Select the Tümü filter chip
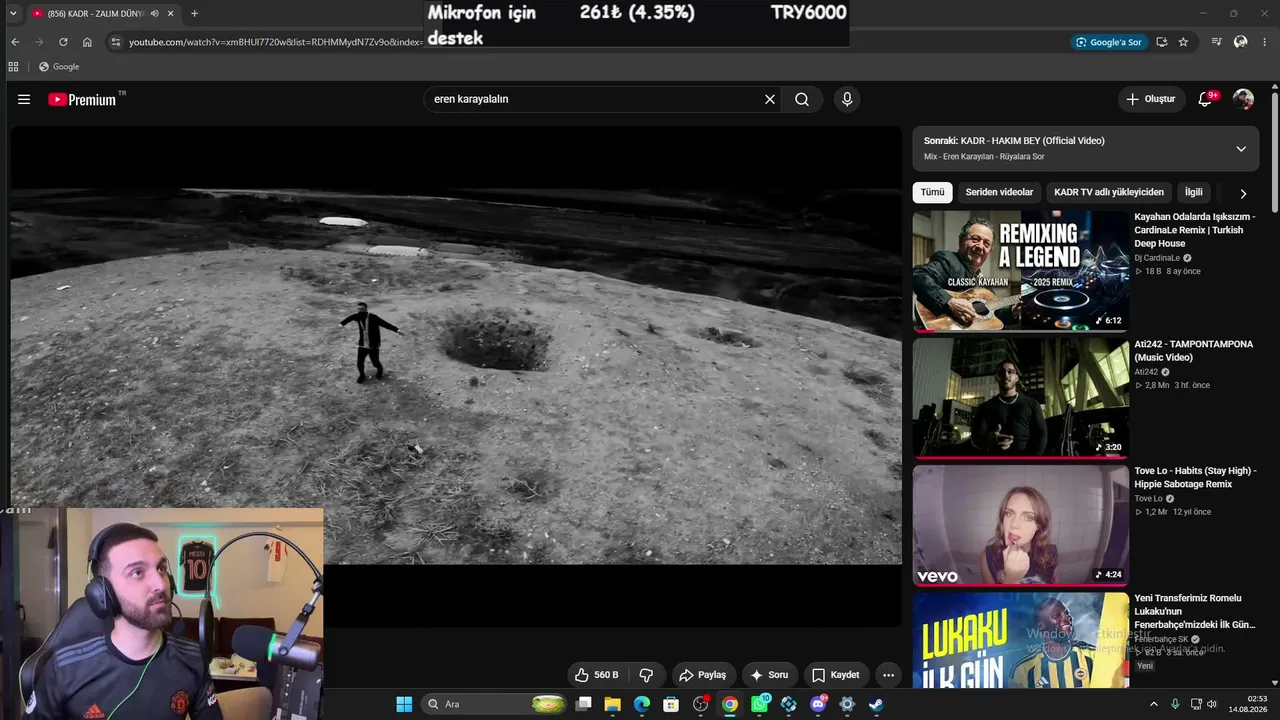This screenshot has width=1280, height=720. (932, 192)
